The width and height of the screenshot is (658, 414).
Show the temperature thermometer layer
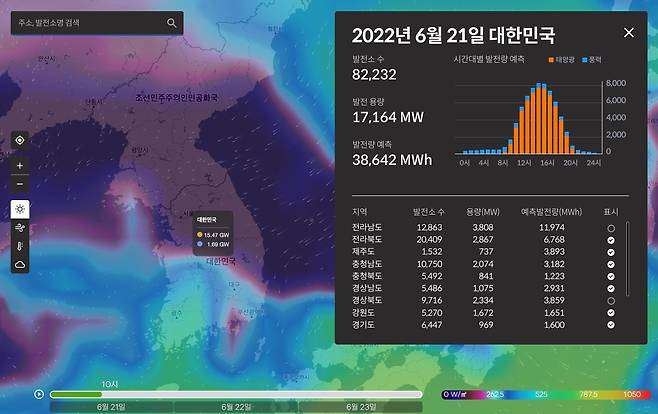[x=20, y=246]
